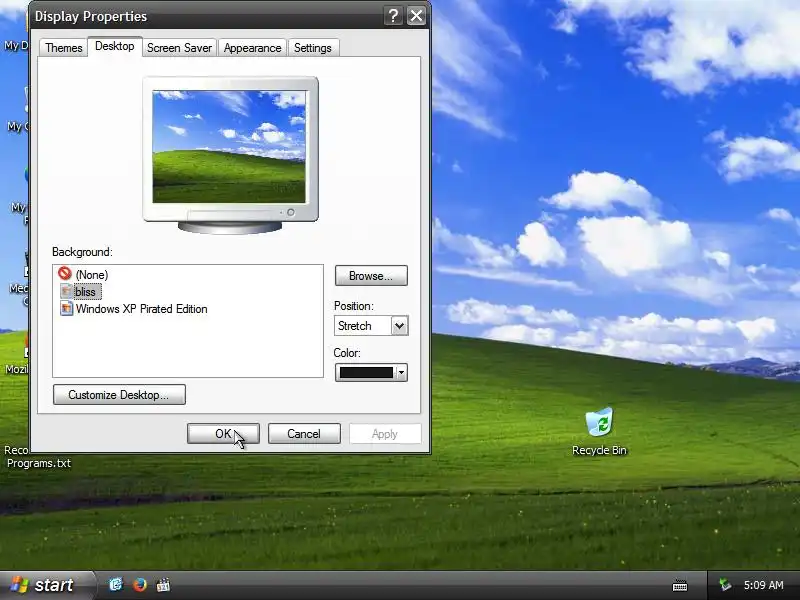Screen dimensions: 800x600
Task: Click the third Quick Launch icon
Action: [163, 585]
